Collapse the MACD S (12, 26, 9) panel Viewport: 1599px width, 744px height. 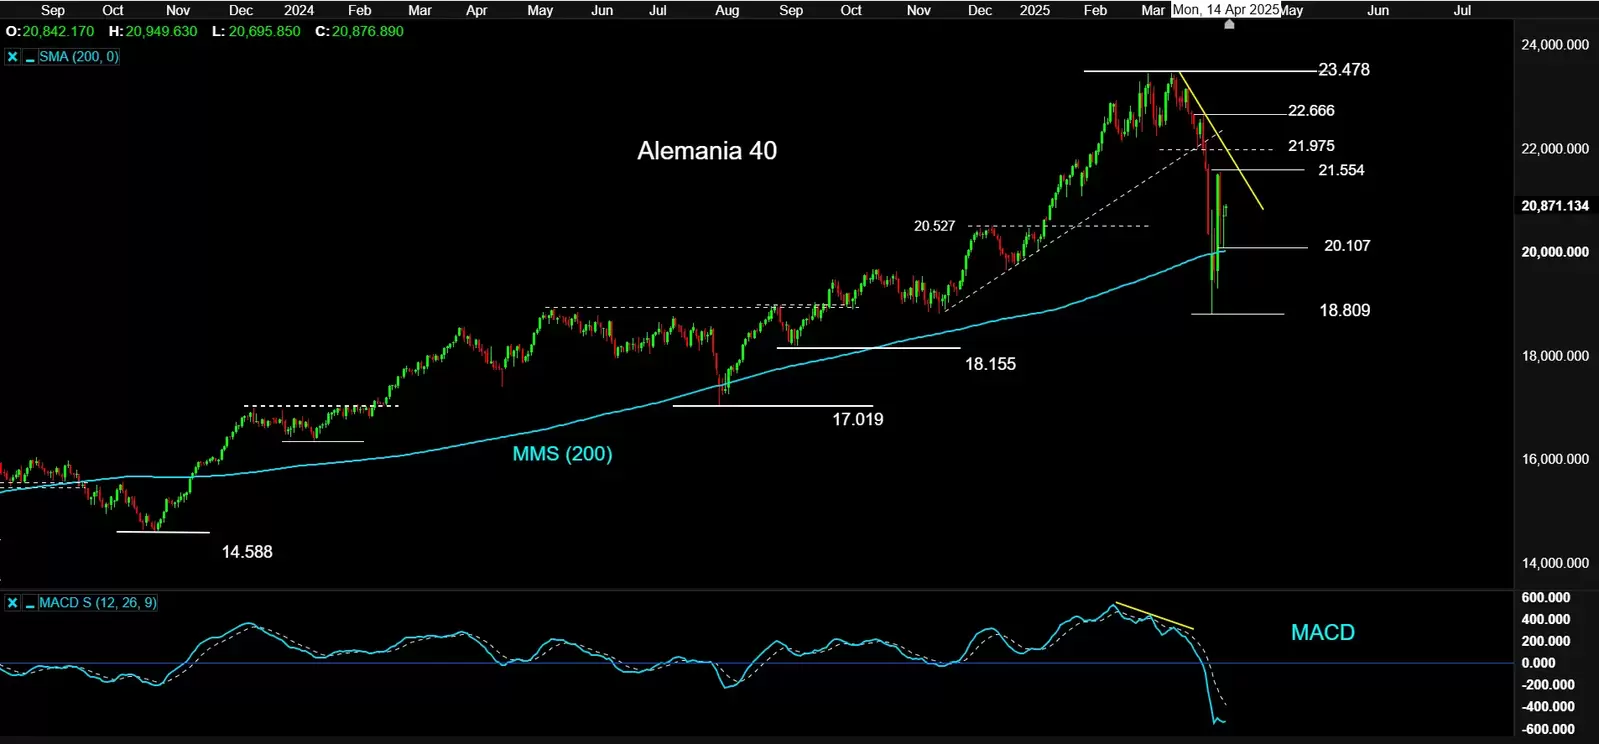tap(29, 603)
